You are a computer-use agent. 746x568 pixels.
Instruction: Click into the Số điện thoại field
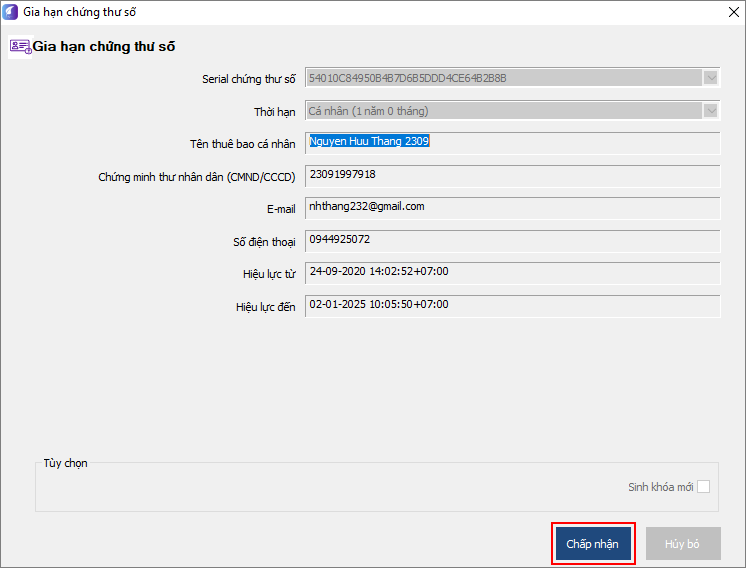[512, 241]
